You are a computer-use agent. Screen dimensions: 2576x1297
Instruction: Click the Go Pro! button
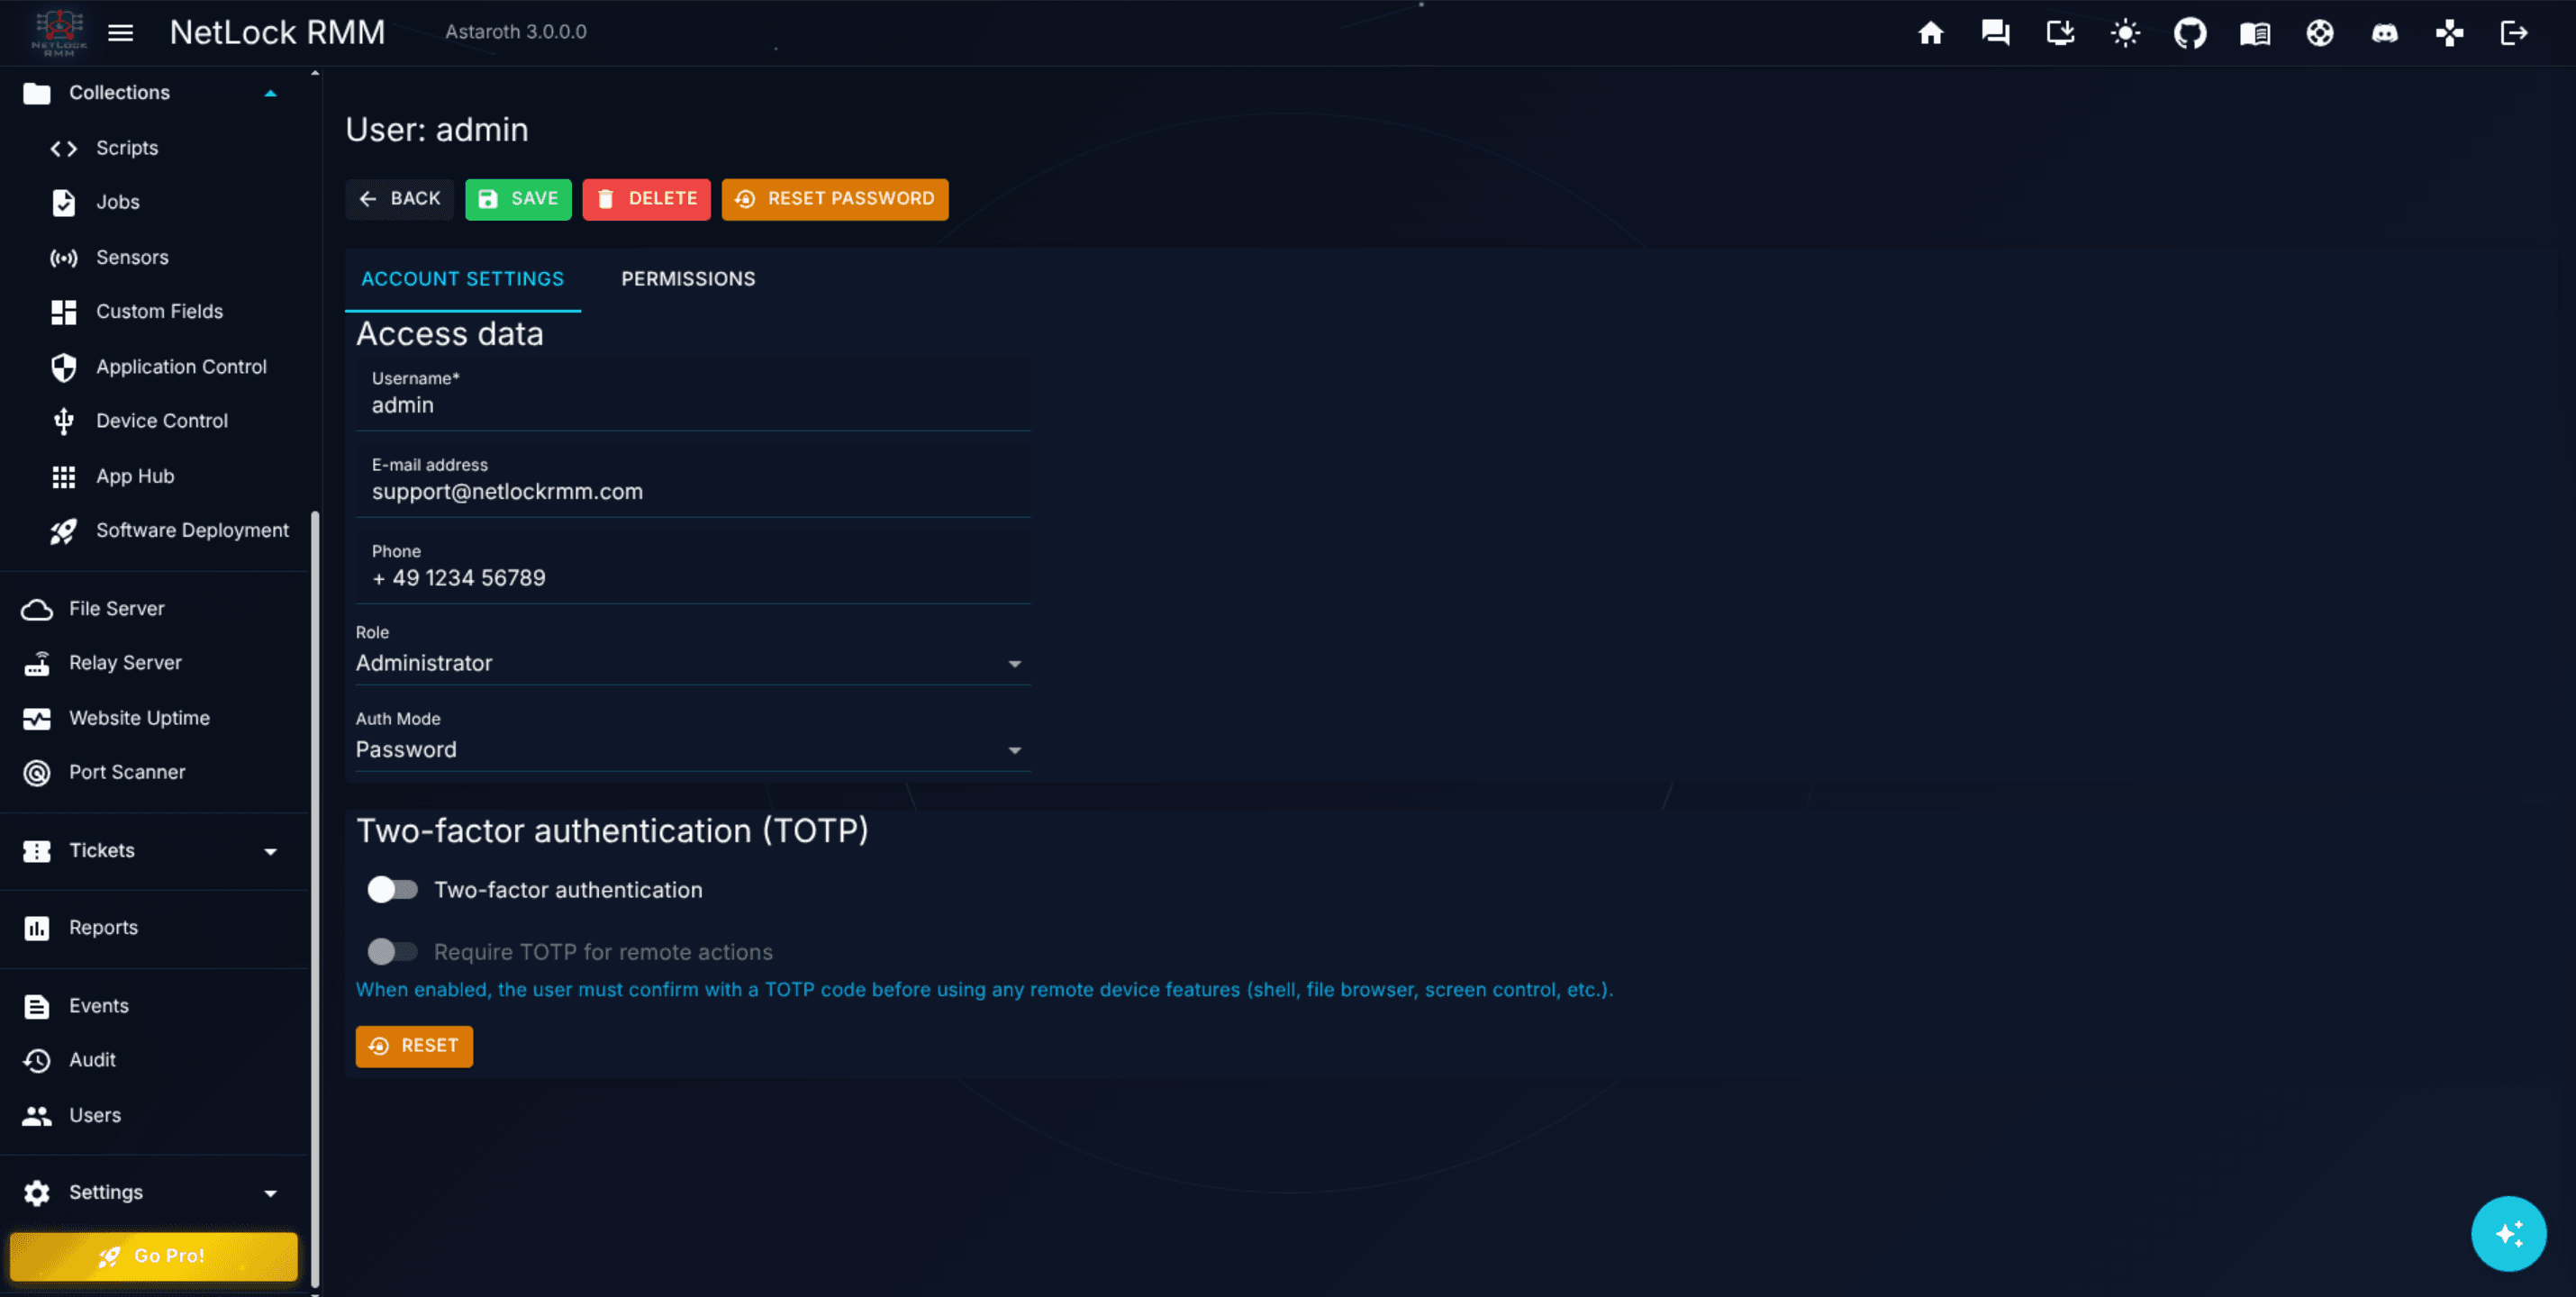(x=154, y=1256)
